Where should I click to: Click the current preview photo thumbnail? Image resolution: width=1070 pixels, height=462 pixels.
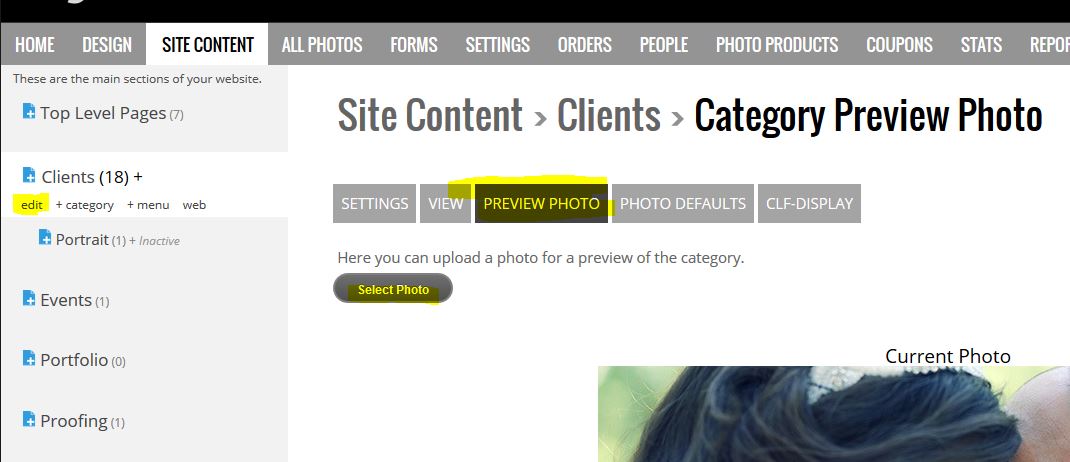(834, 414)
